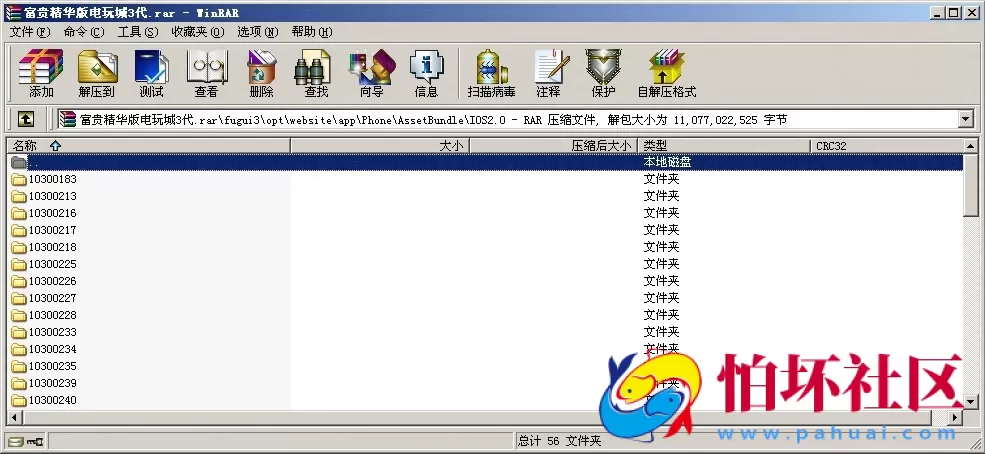Select folder name 10300235
The height and width of the screenshot is (454, 985).
pyautogui.click(x=53, y=366)
